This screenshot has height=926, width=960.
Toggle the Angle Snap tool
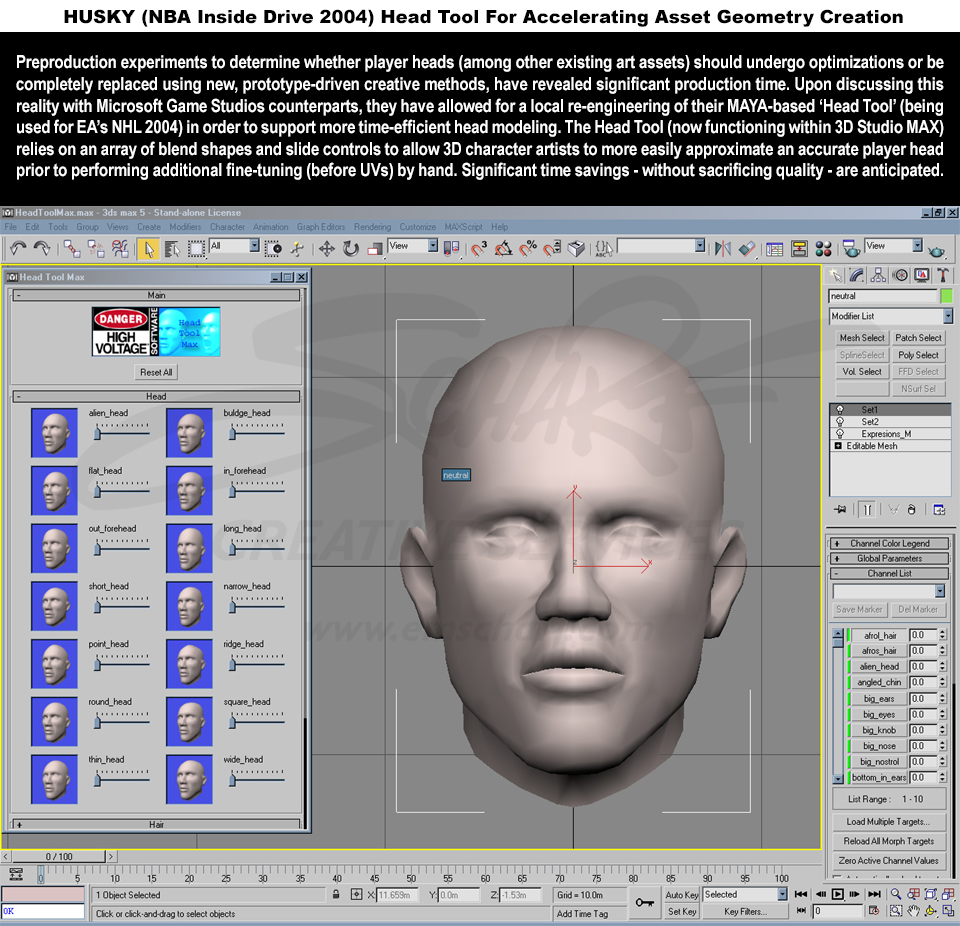point(503,249)
